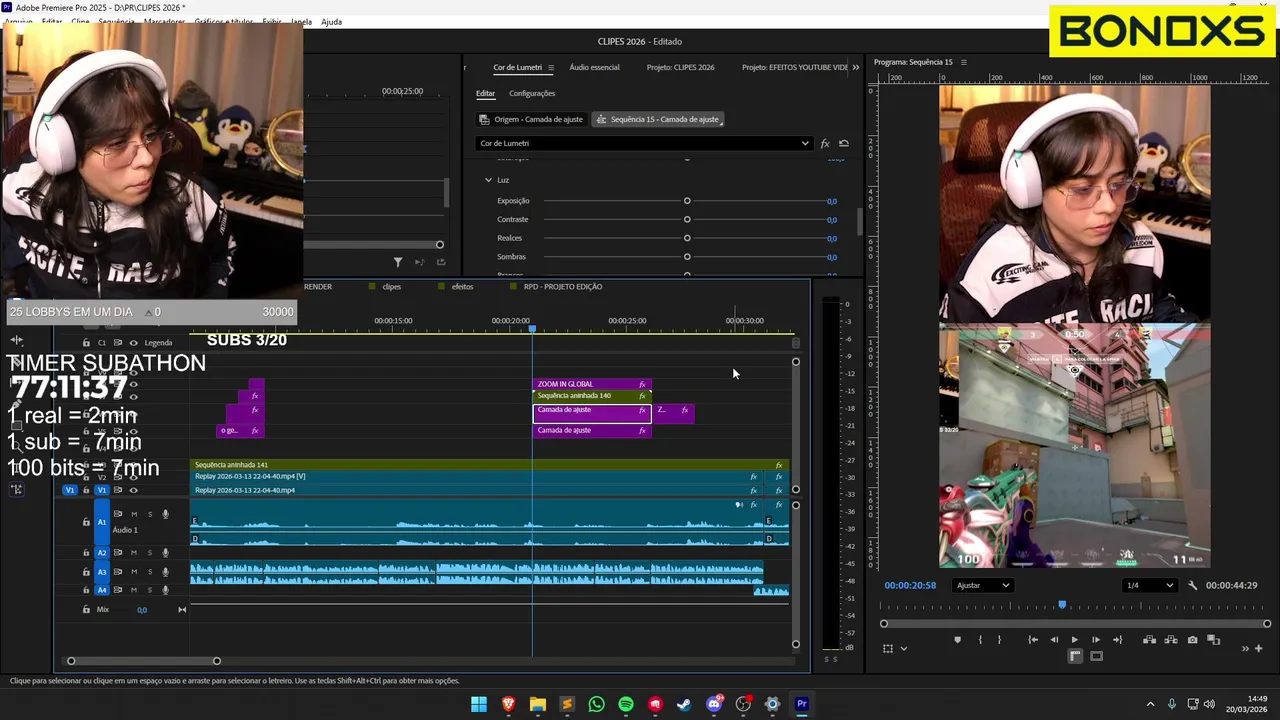
Task: Open Program monitor wrench settings
Action: point(1193,585)
